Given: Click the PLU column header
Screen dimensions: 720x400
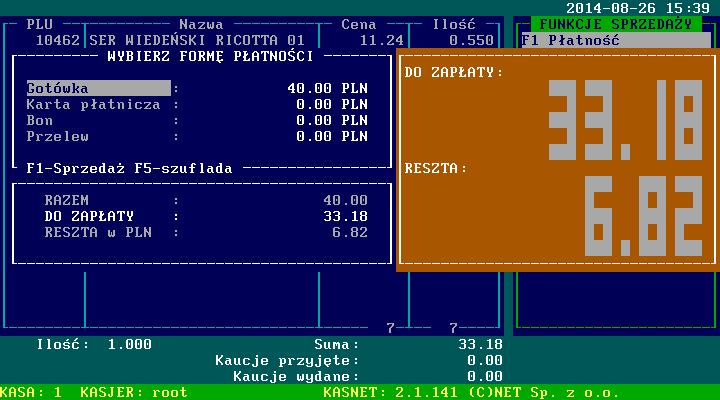Looking at the screenshot, I should click(39, 24).
